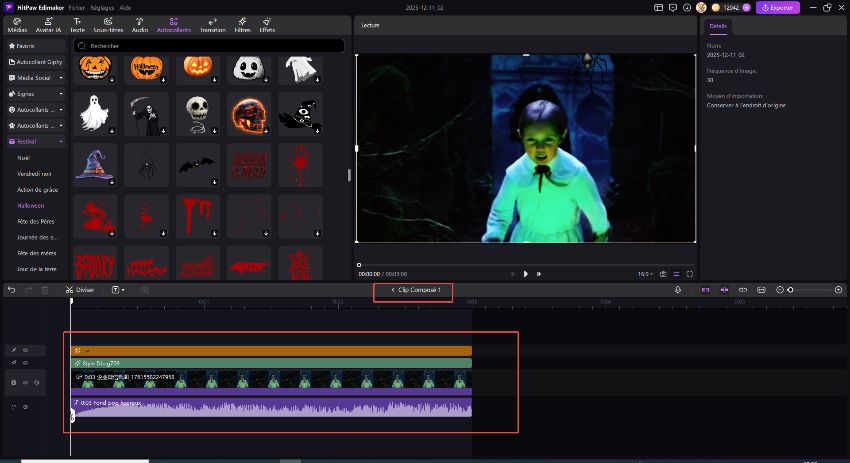Download the grim reaper sticker
This screenshot has height=463, width=850.
click(163, 131)
